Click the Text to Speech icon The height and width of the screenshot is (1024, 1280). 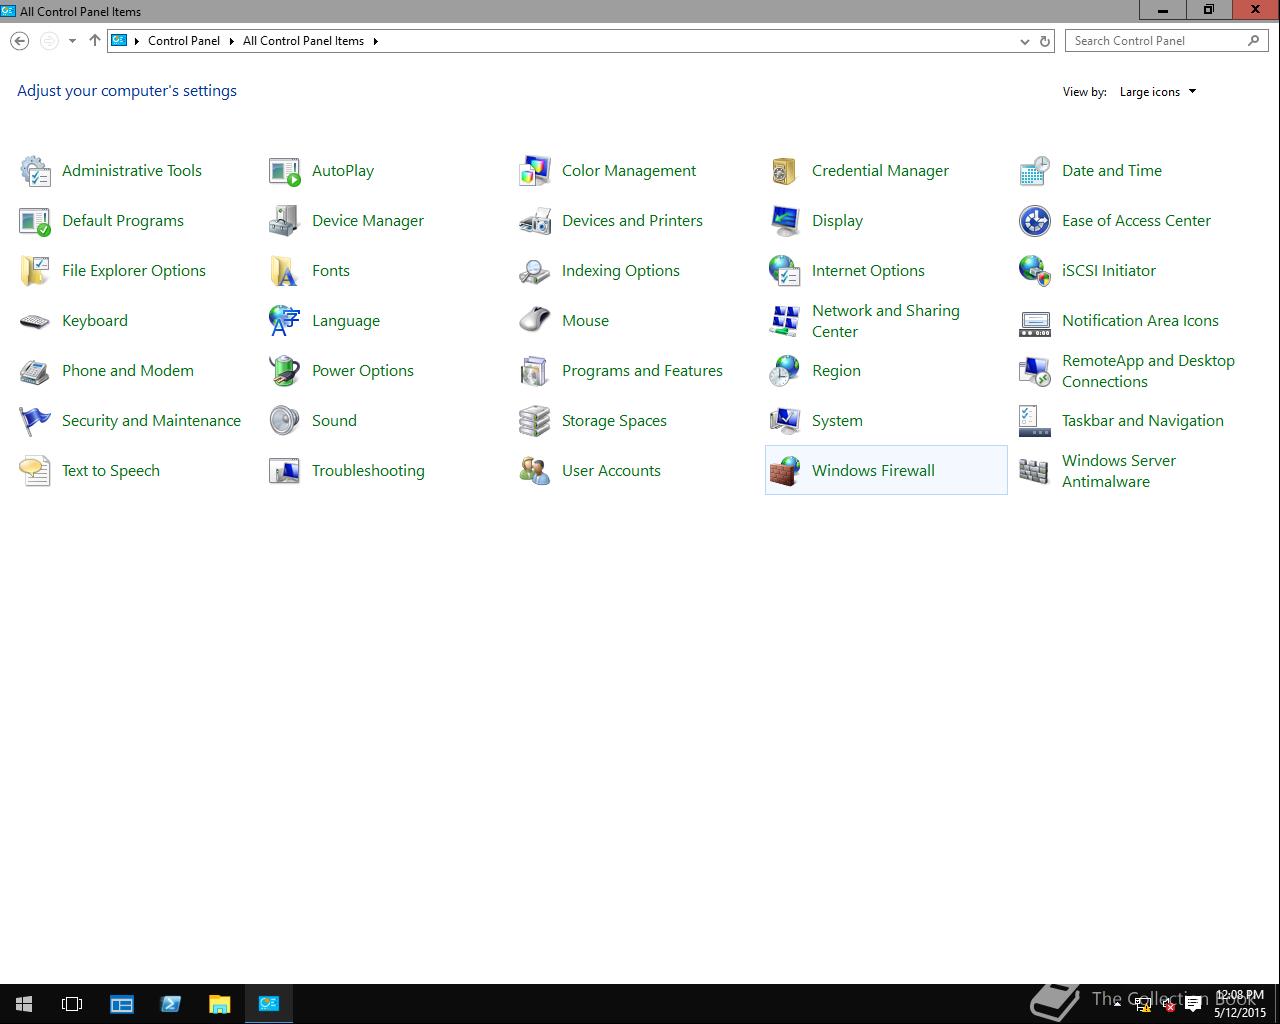click(35, 471)
